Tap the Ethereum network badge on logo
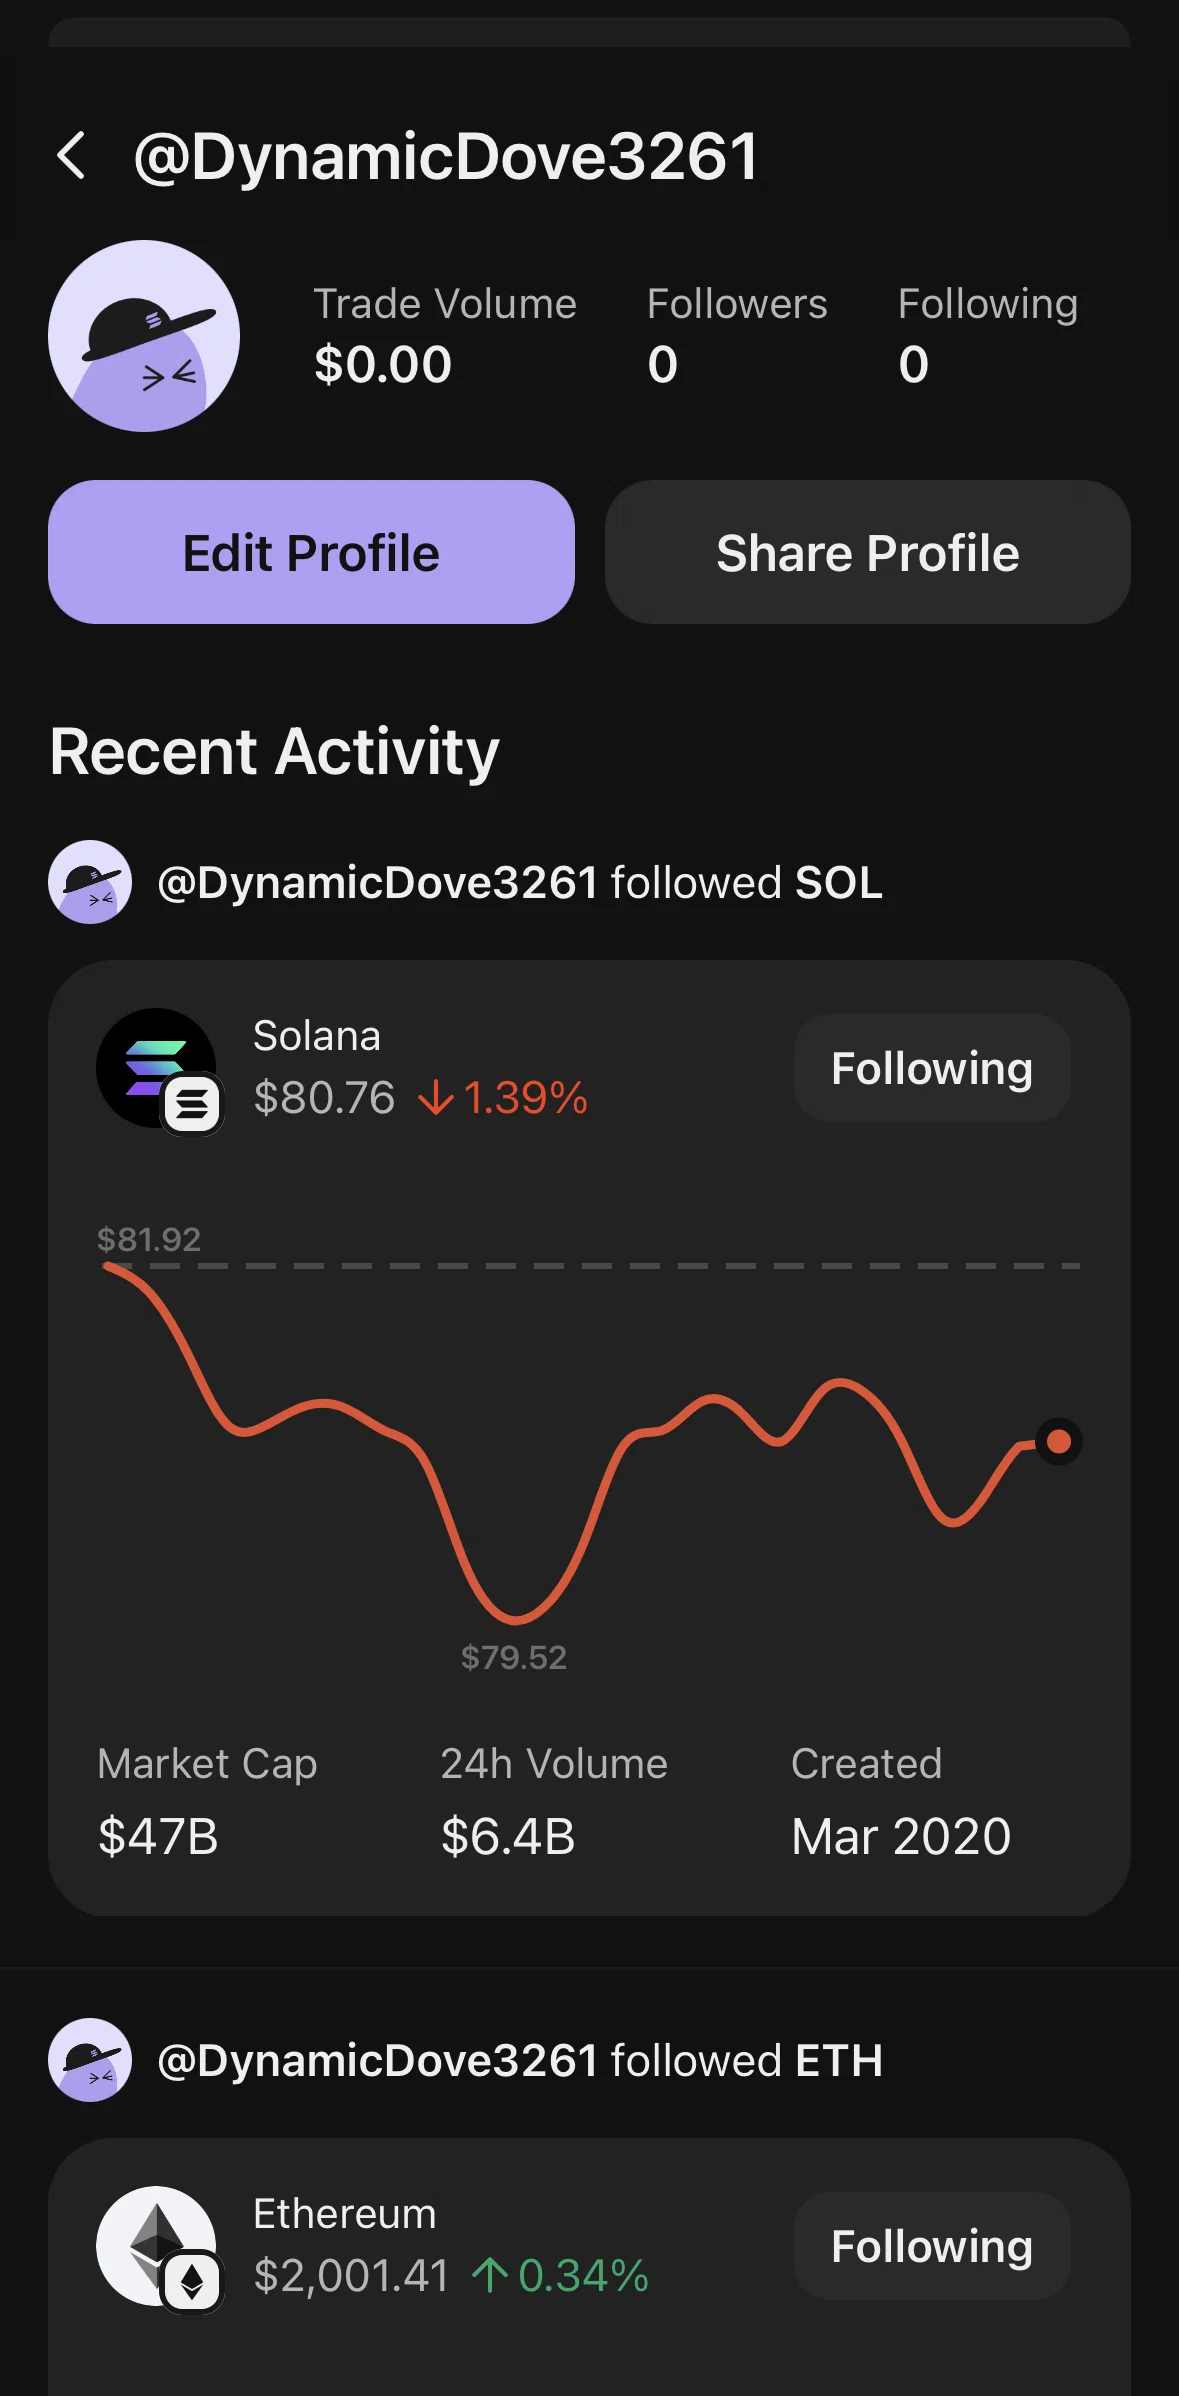1179x2396 pixels. click(x=192, y=2282)
